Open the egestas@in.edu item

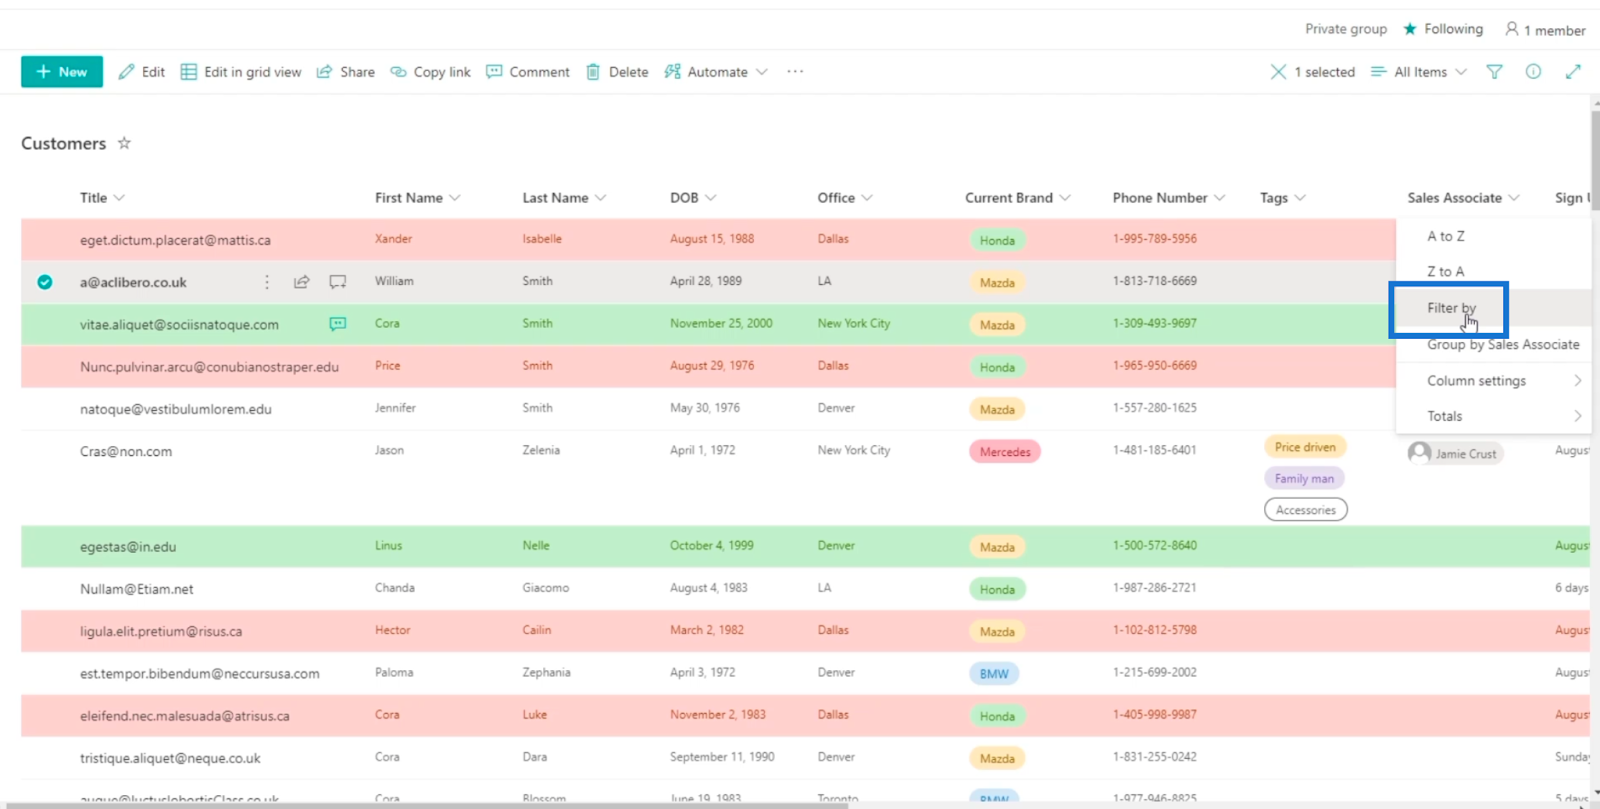pyautogui.click(x=128, y=547)
